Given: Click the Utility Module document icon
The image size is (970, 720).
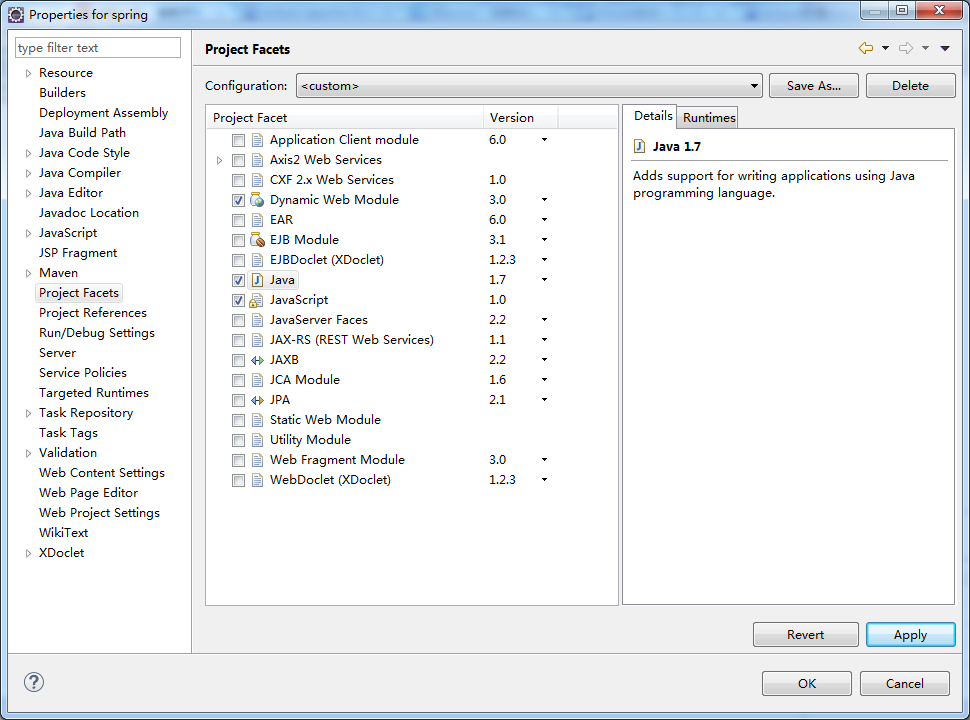Looking at the screenshot, I should [x=257, y=440].
